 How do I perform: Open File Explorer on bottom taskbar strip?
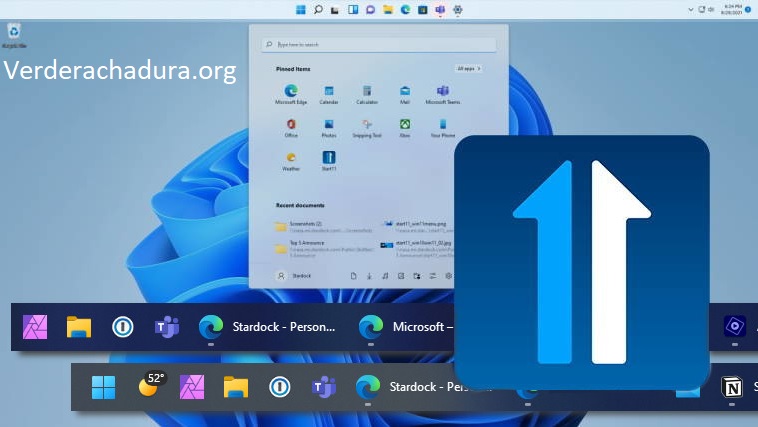click(x=235, y=387)
